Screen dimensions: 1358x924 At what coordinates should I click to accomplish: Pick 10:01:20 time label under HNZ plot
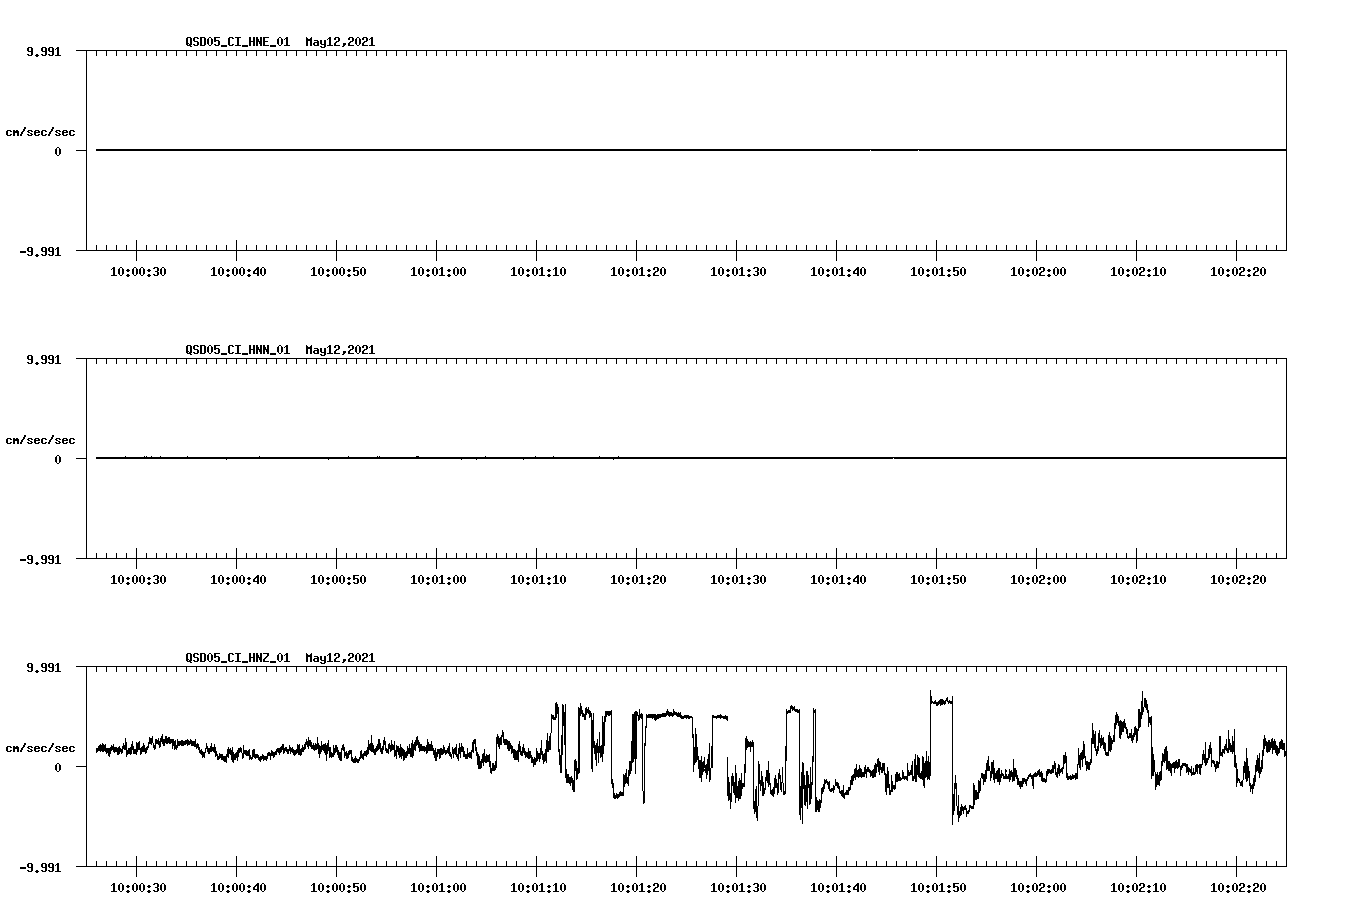pos(638,888)
